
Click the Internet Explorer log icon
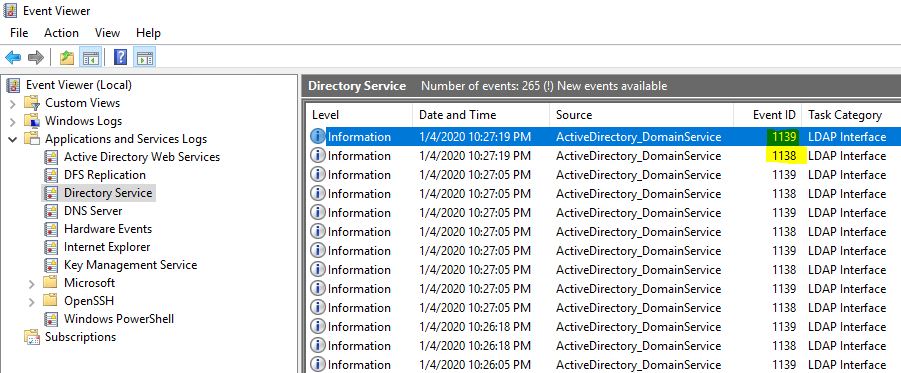click(x=52, y=247)
